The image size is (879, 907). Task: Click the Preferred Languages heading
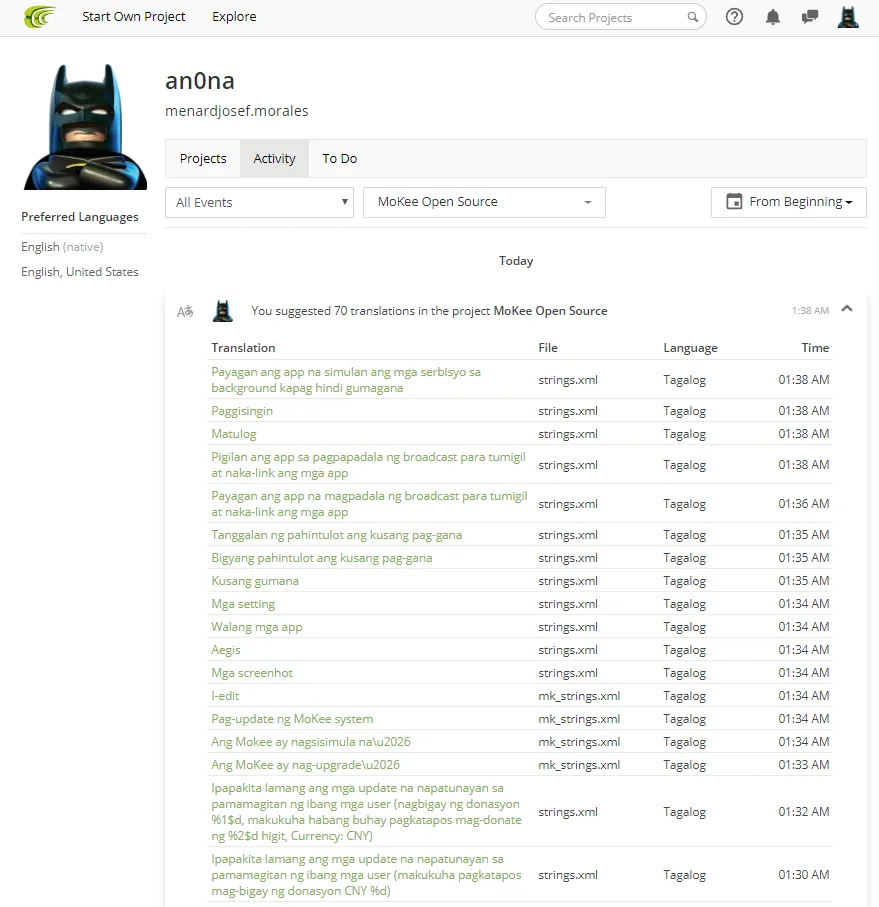coord(80,217)
